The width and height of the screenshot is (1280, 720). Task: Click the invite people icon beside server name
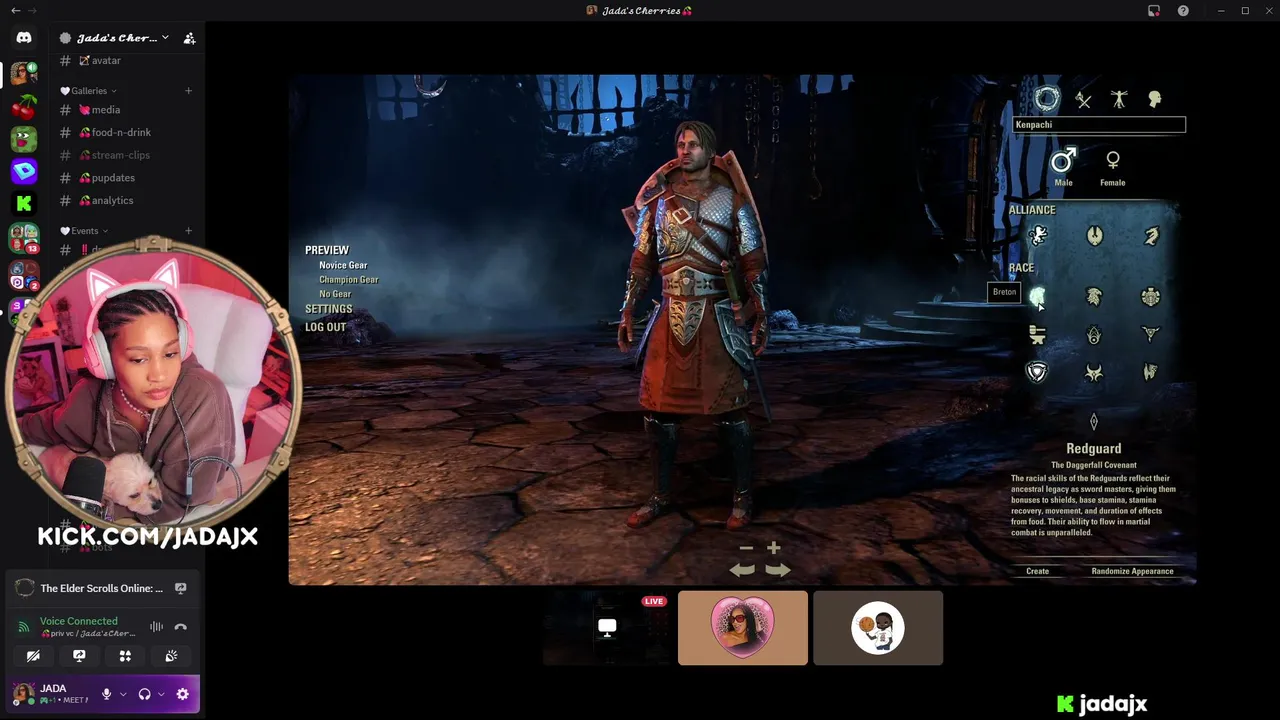[x=189, y=38]
